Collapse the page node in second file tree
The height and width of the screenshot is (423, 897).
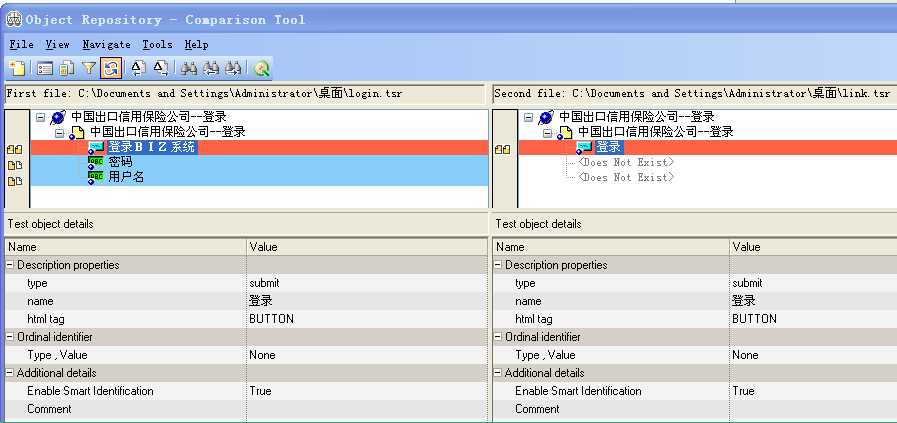(547, 133)
